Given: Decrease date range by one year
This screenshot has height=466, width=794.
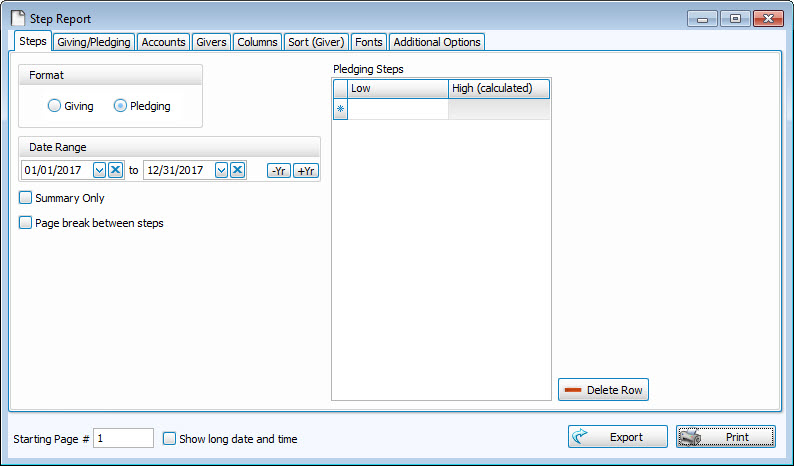Looking at the screenshot, I should 279,170.
